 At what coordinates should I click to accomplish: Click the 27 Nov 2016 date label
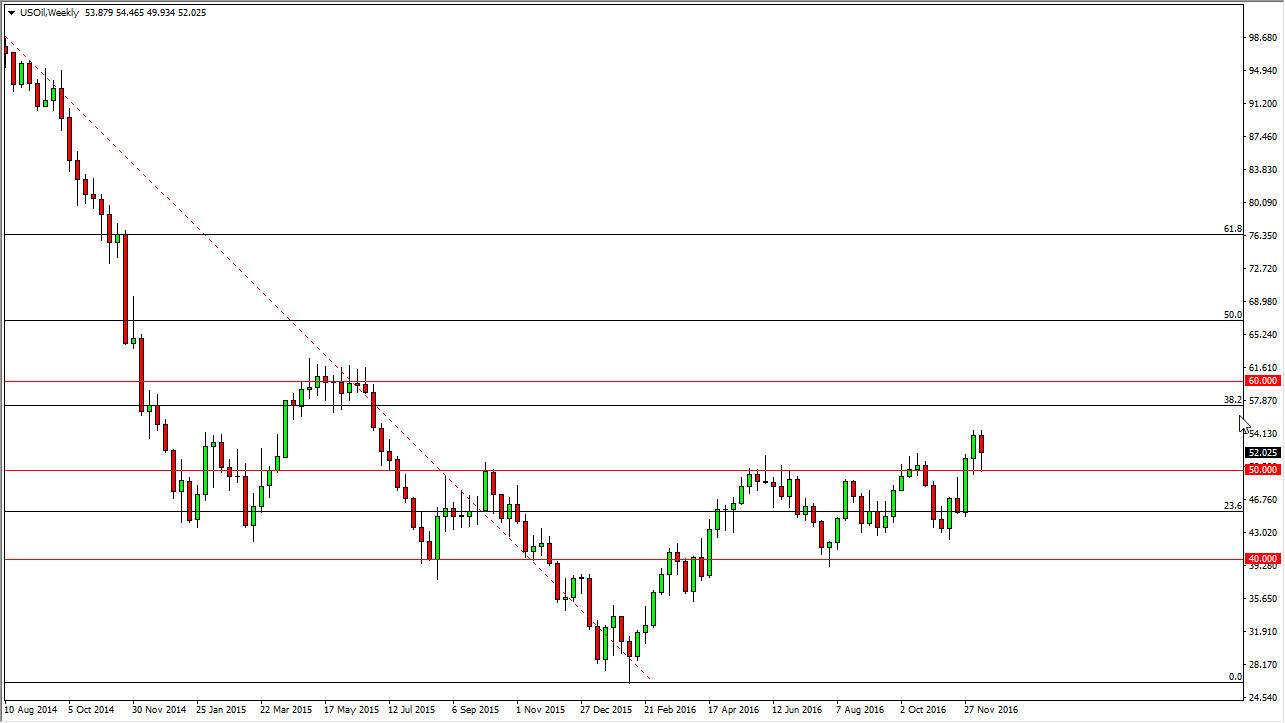(989, 710)
